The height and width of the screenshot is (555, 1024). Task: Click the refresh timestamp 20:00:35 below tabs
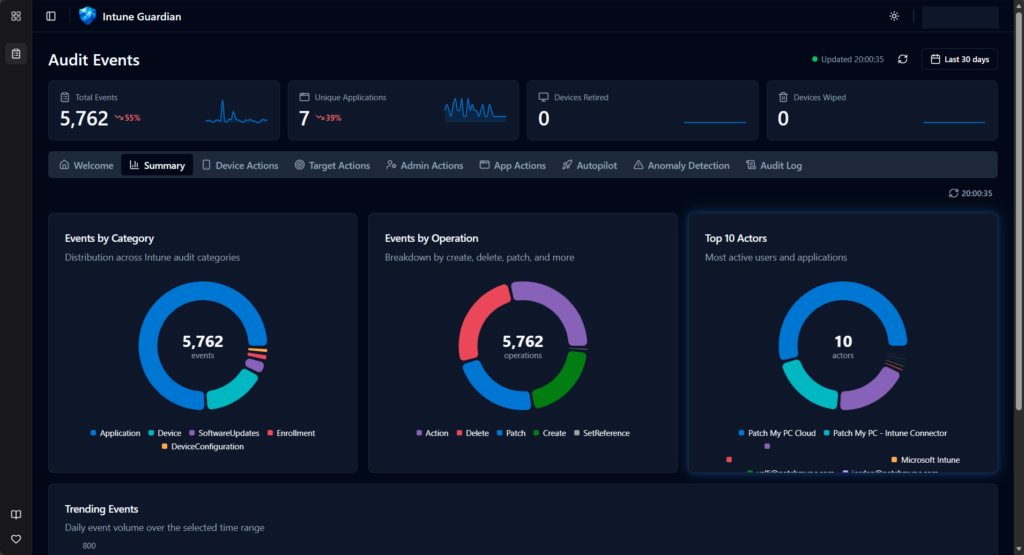point(970,193)
